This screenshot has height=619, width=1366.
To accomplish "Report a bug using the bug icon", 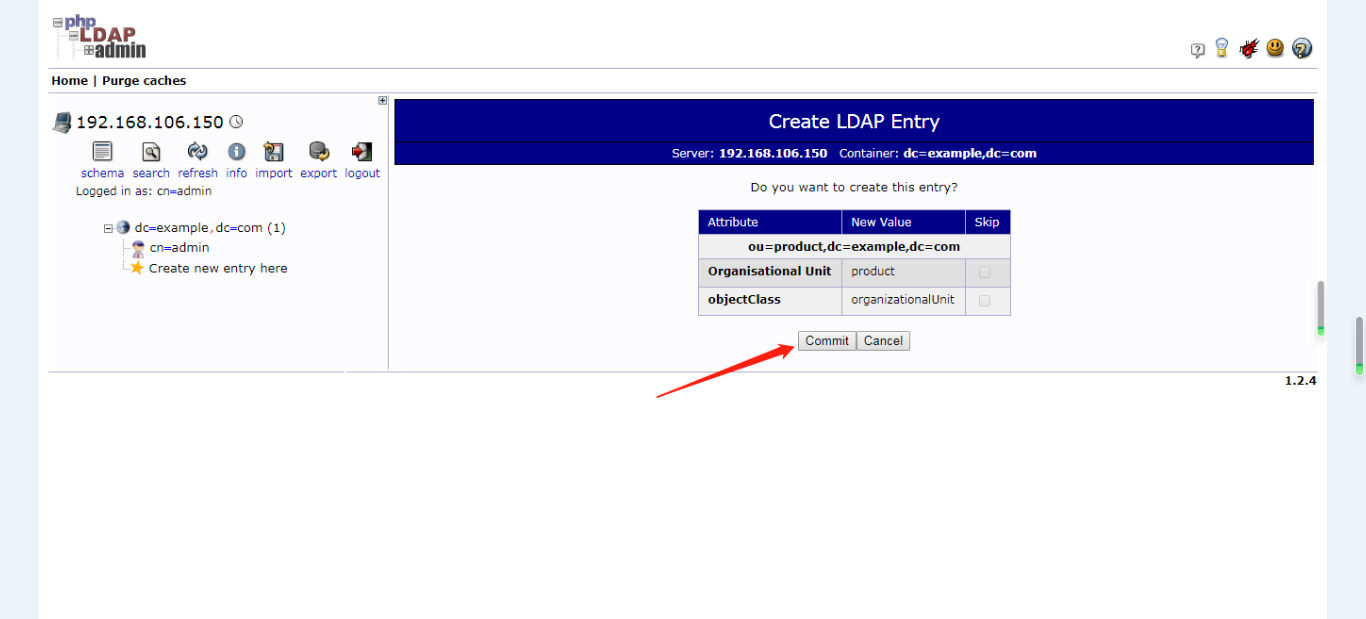I will (1249, 47).
